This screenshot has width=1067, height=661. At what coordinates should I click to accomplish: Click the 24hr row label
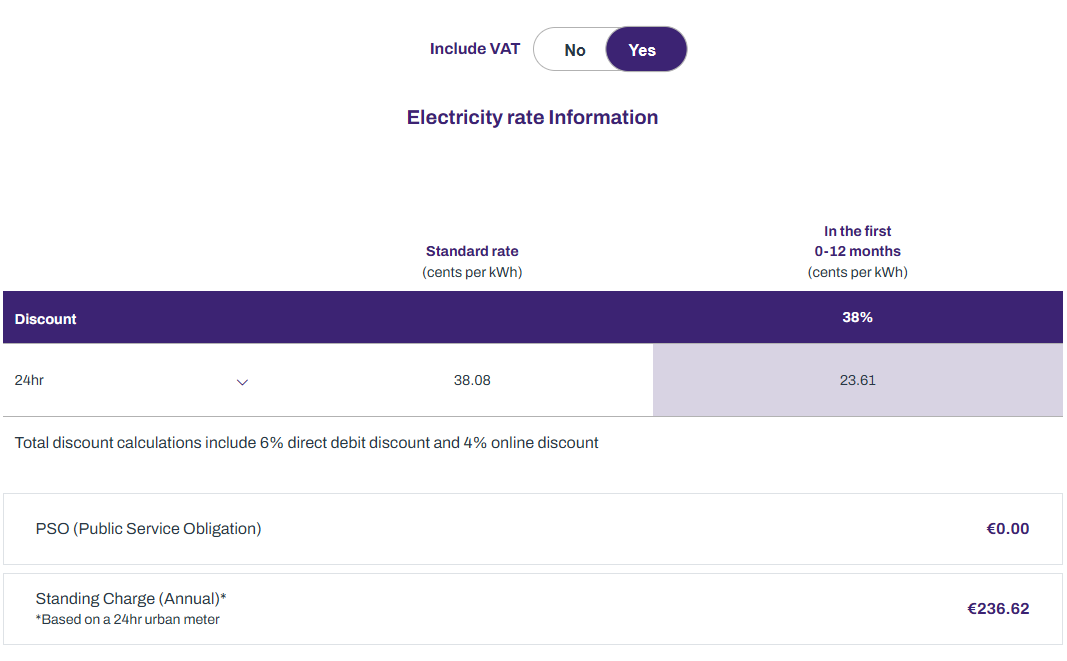coord(30,381)
